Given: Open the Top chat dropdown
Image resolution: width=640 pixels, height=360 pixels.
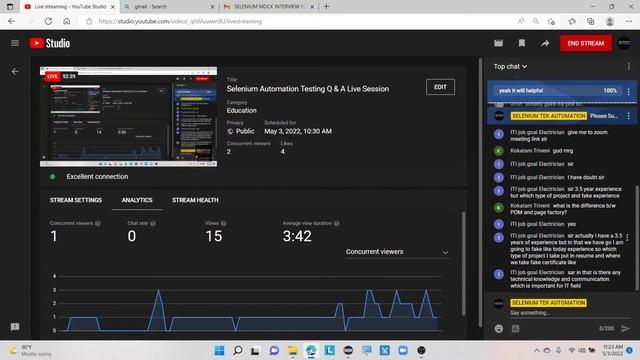Looking at the screenshot, I should (x=510, y=66).
